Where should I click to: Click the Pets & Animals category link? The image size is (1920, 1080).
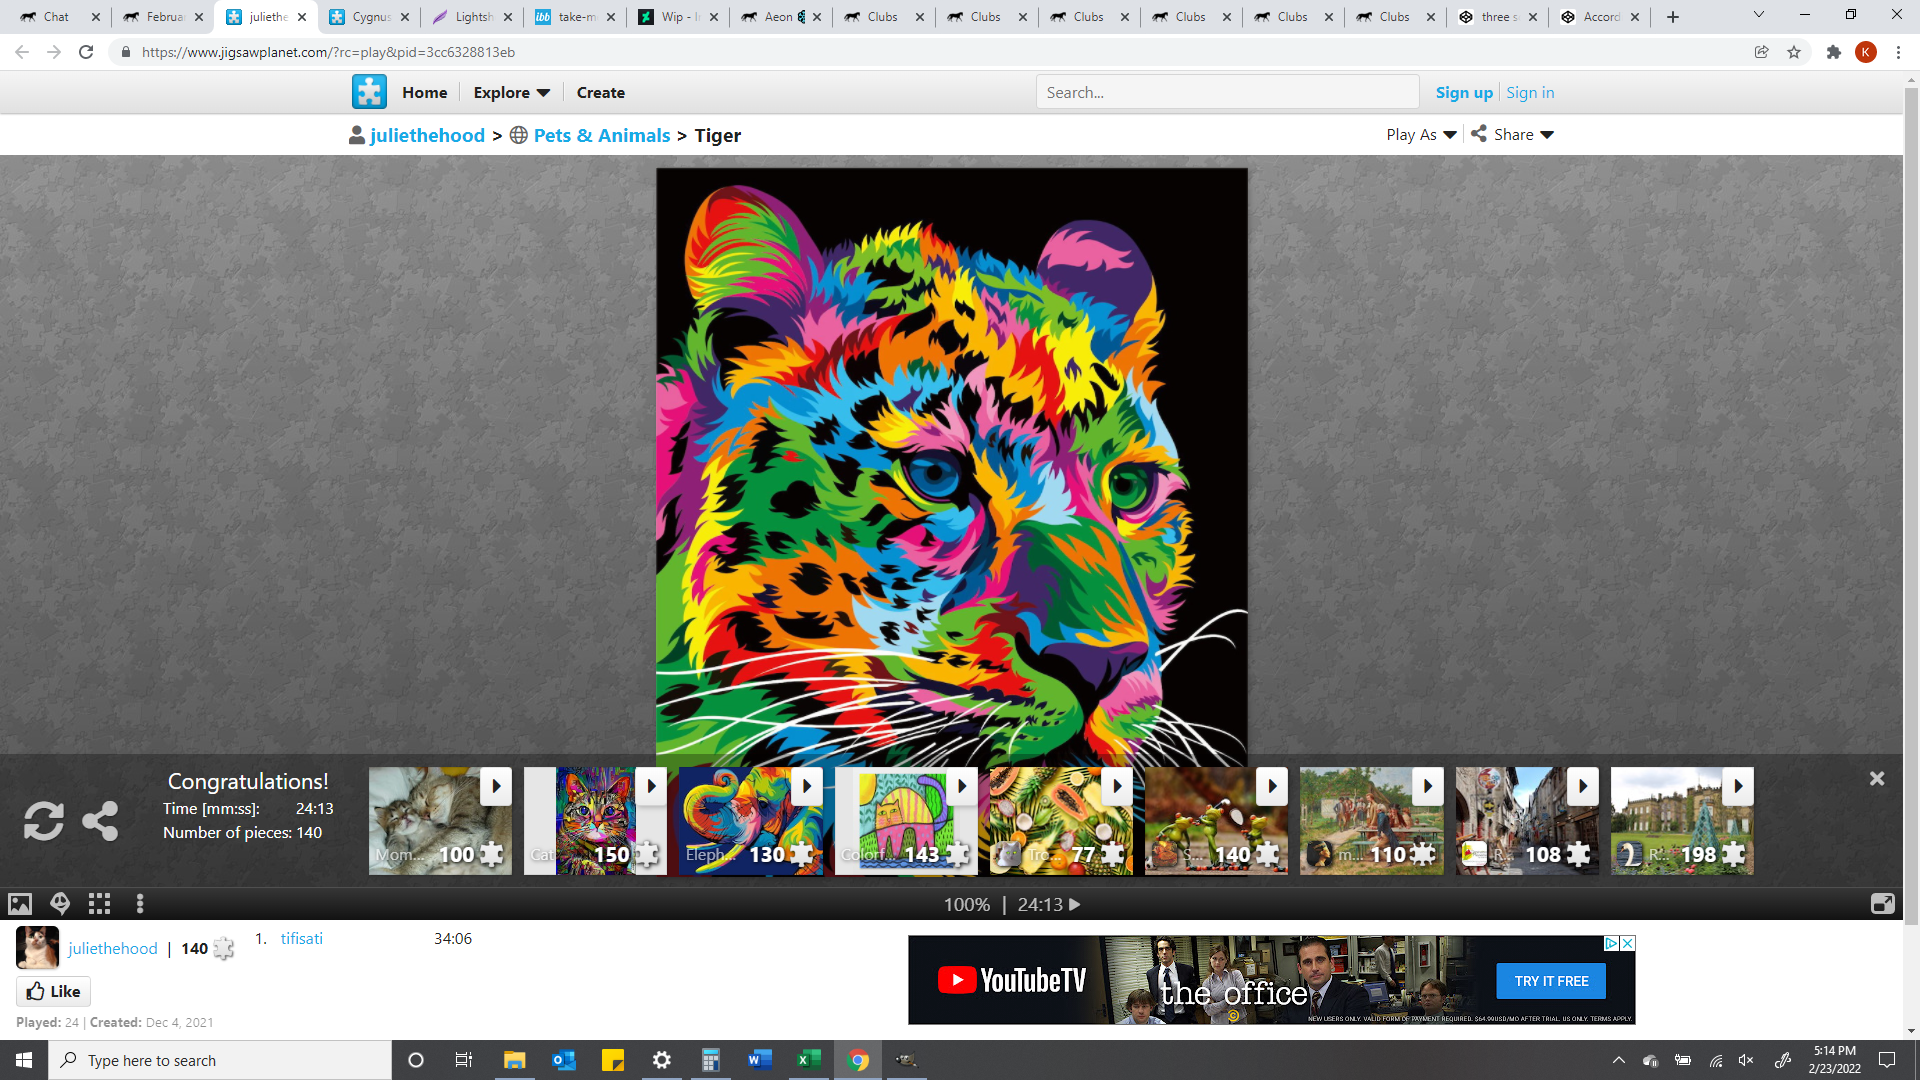point(601,135)
